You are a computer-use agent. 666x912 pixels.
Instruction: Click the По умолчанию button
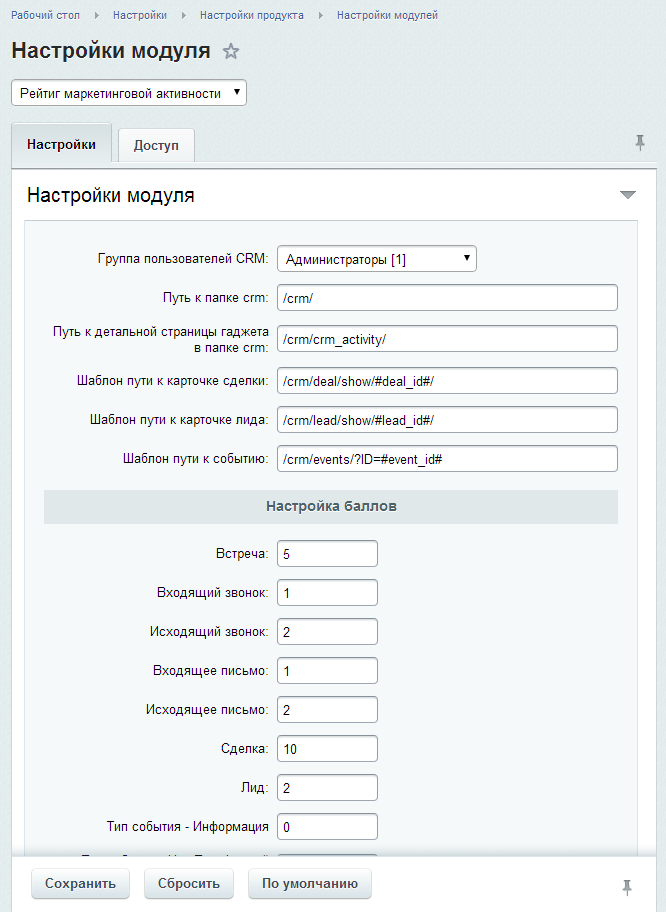click(310, 883)
